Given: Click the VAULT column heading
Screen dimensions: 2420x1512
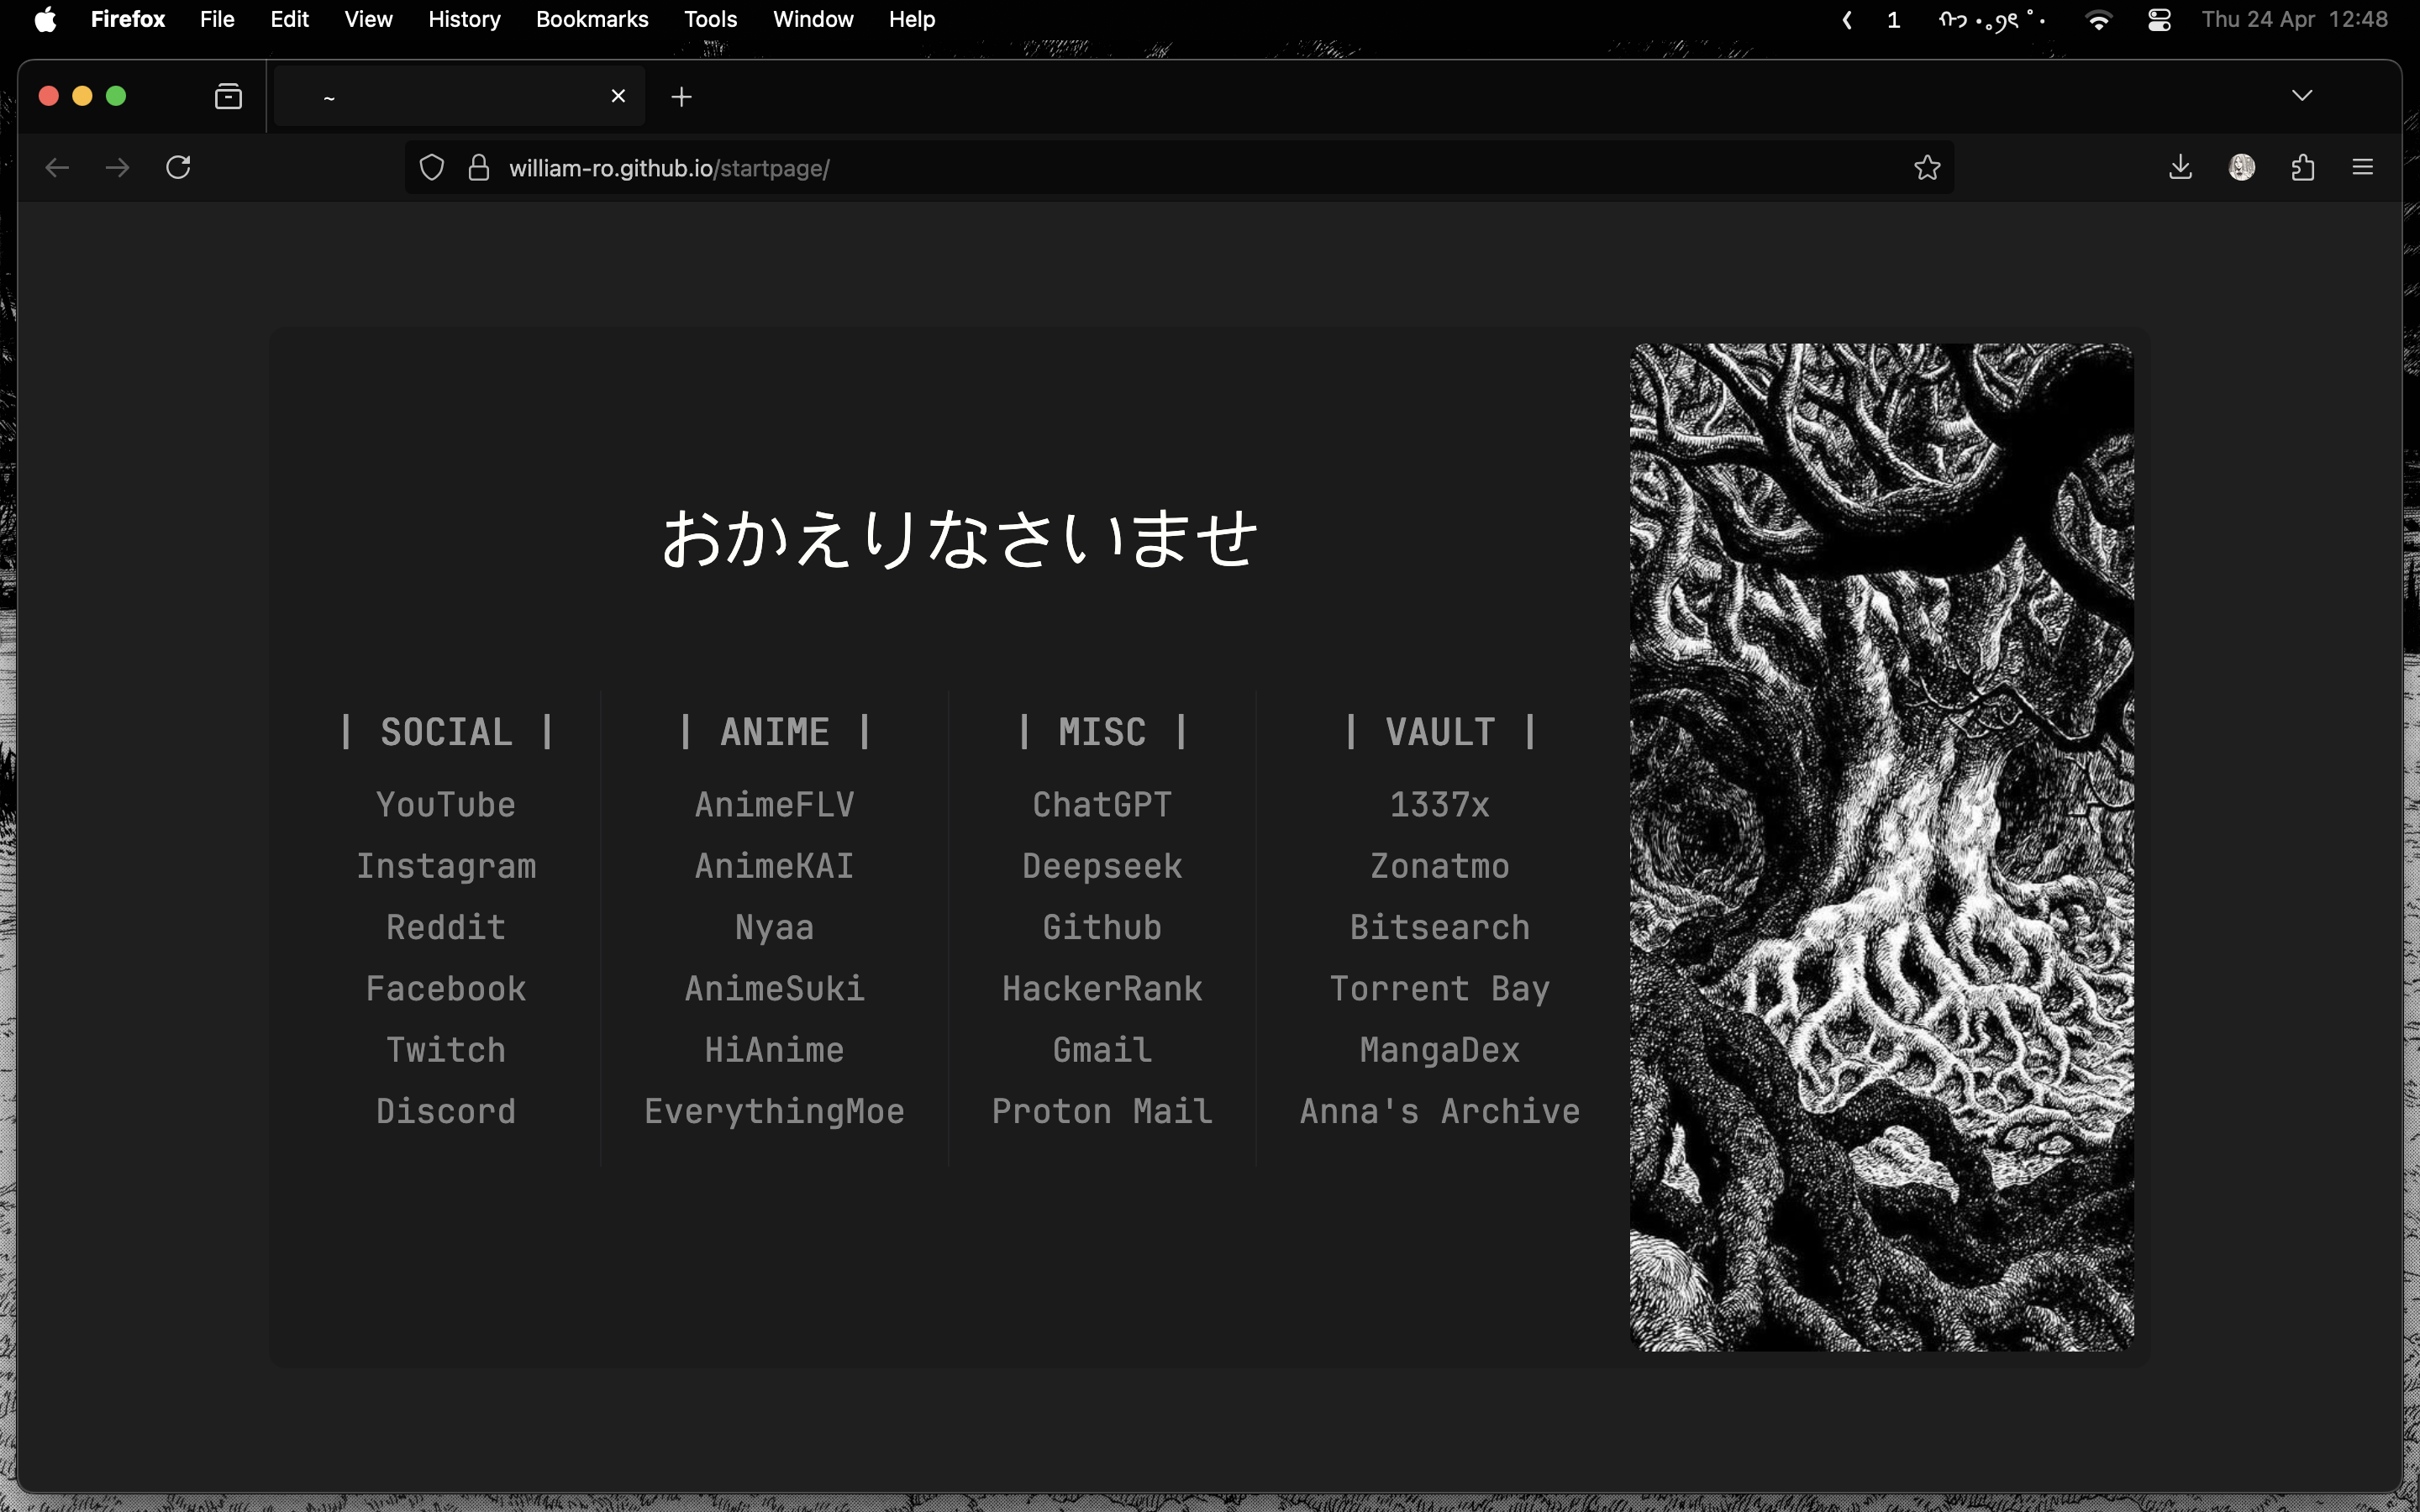Looking at the screenshot, I should point(1440,732).
